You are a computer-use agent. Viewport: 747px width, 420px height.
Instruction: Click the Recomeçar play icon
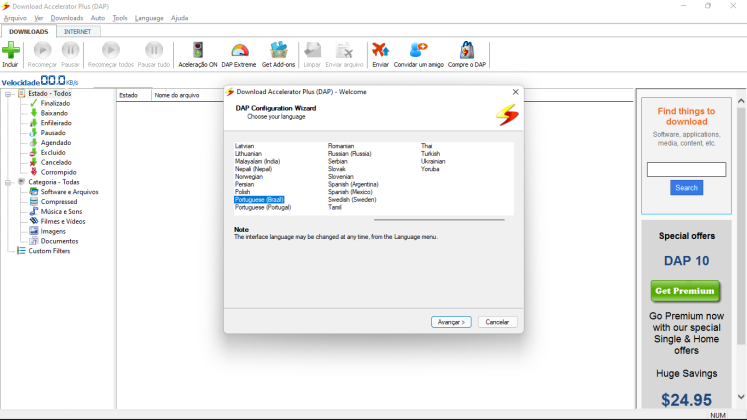(42, 50)
